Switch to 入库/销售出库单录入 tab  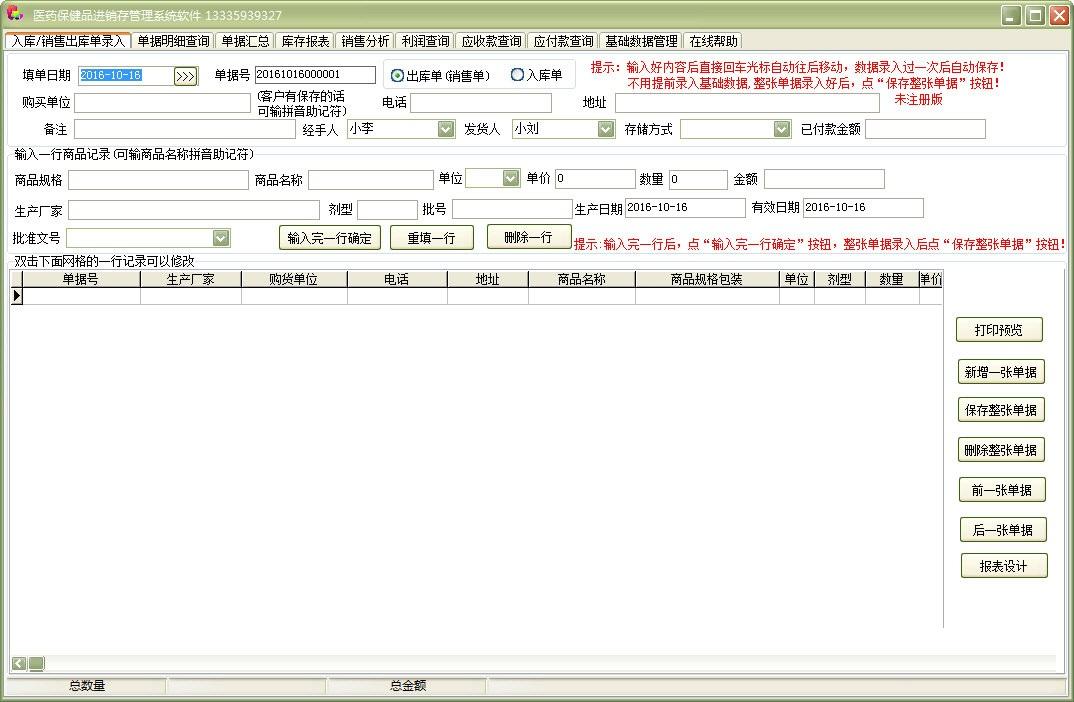click(x=68, y=41)
